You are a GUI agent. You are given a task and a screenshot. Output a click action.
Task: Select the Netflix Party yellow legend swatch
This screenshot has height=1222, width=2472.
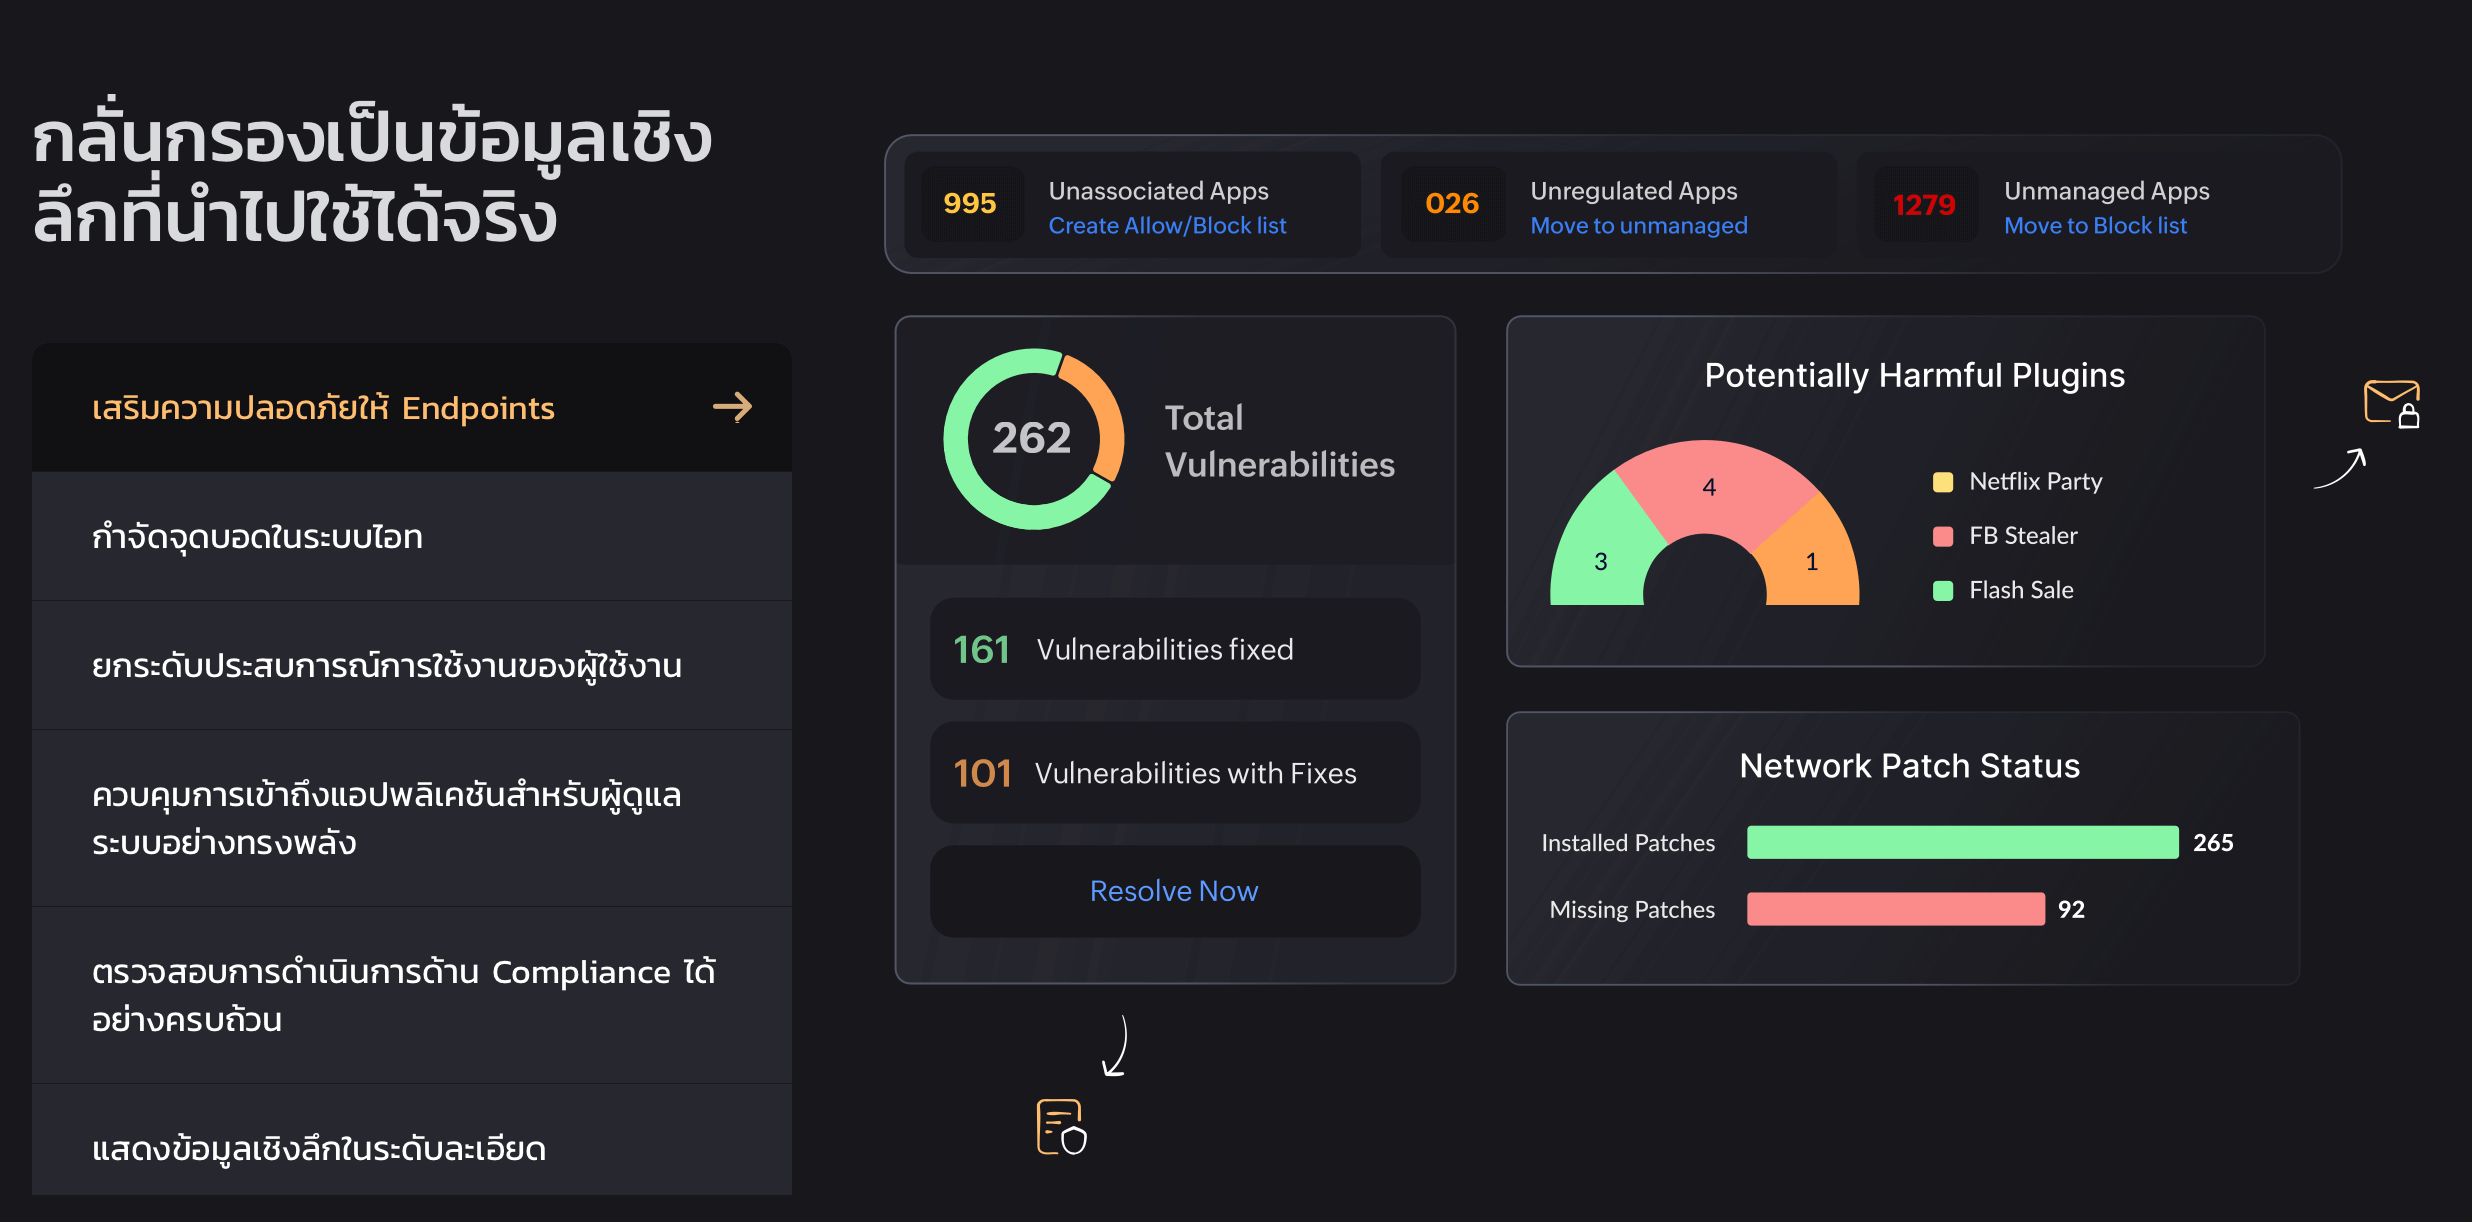1943,482
